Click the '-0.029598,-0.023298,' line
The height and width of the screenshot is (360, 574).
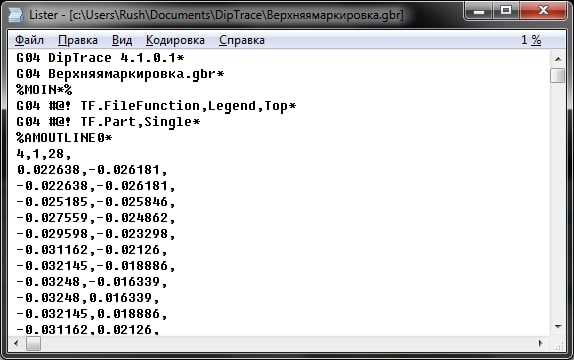tap(96, 234)
